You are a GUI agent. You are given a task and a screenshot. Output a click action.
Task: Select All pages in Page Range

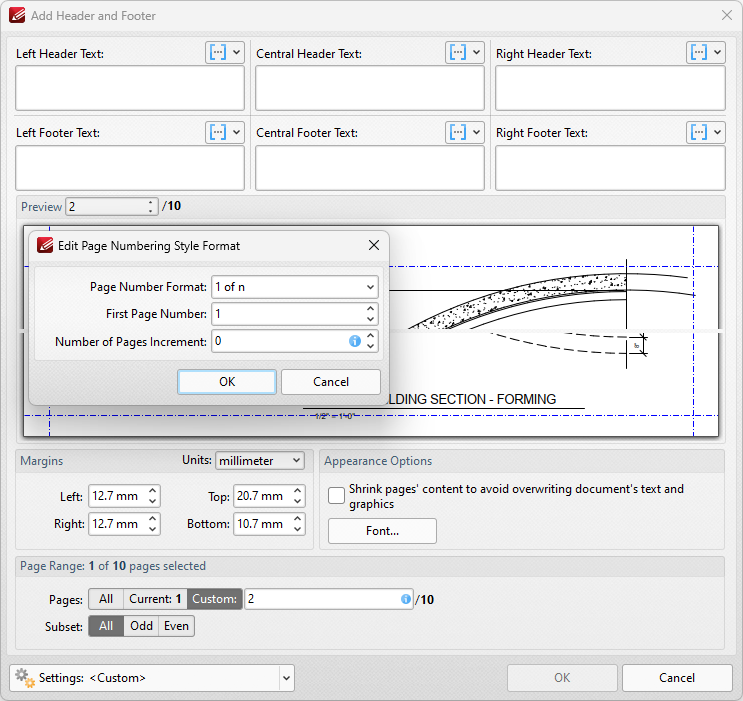click(x=106, y=599)
